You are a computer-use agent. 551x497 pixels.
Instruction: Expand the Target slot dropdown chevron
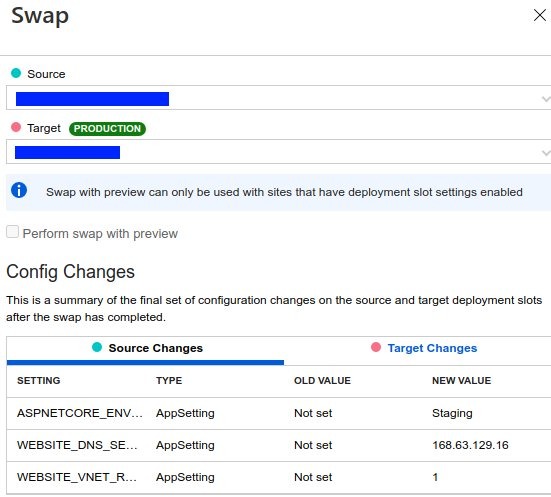pos(546,153)
